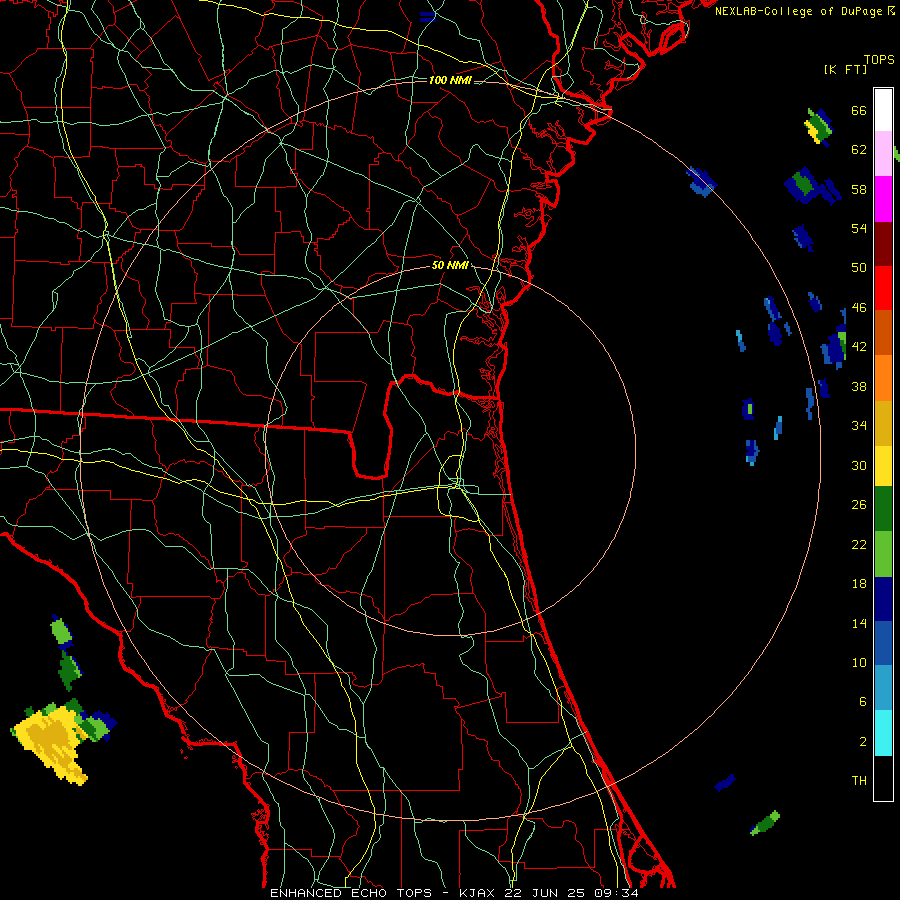Click the 58 value in the legend
The height and width of the screenshot is (900, 900).
pyautogui.click(x=859, y=189)
